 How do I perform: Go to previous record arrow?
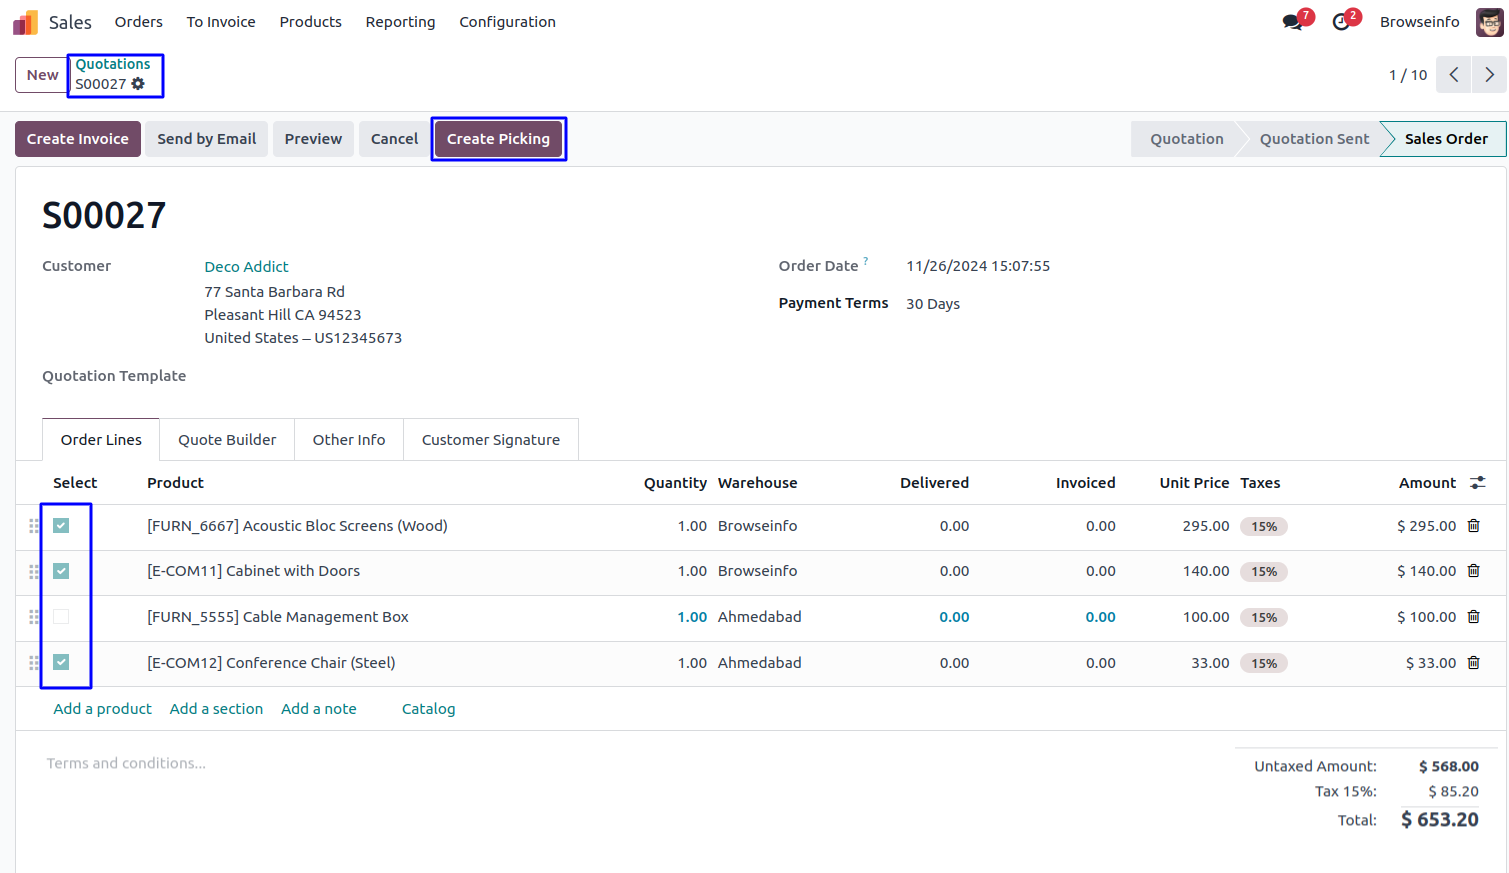click(x=1453, y=75)
